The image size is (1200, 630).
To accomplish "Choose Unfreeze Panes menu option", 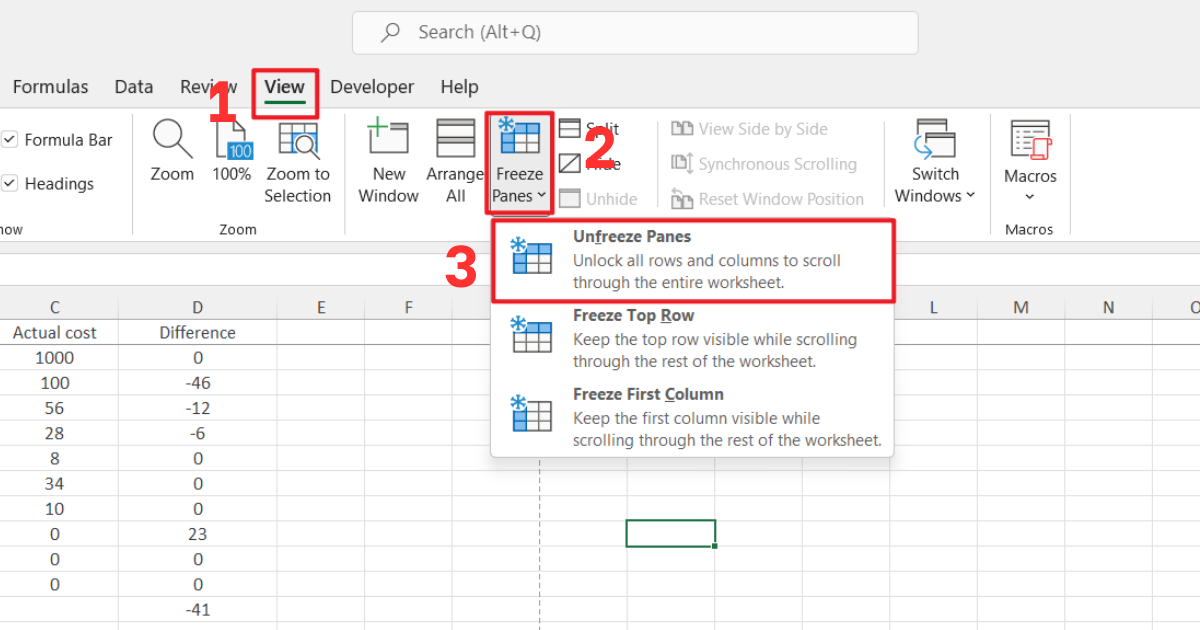I will coord(692,260).
